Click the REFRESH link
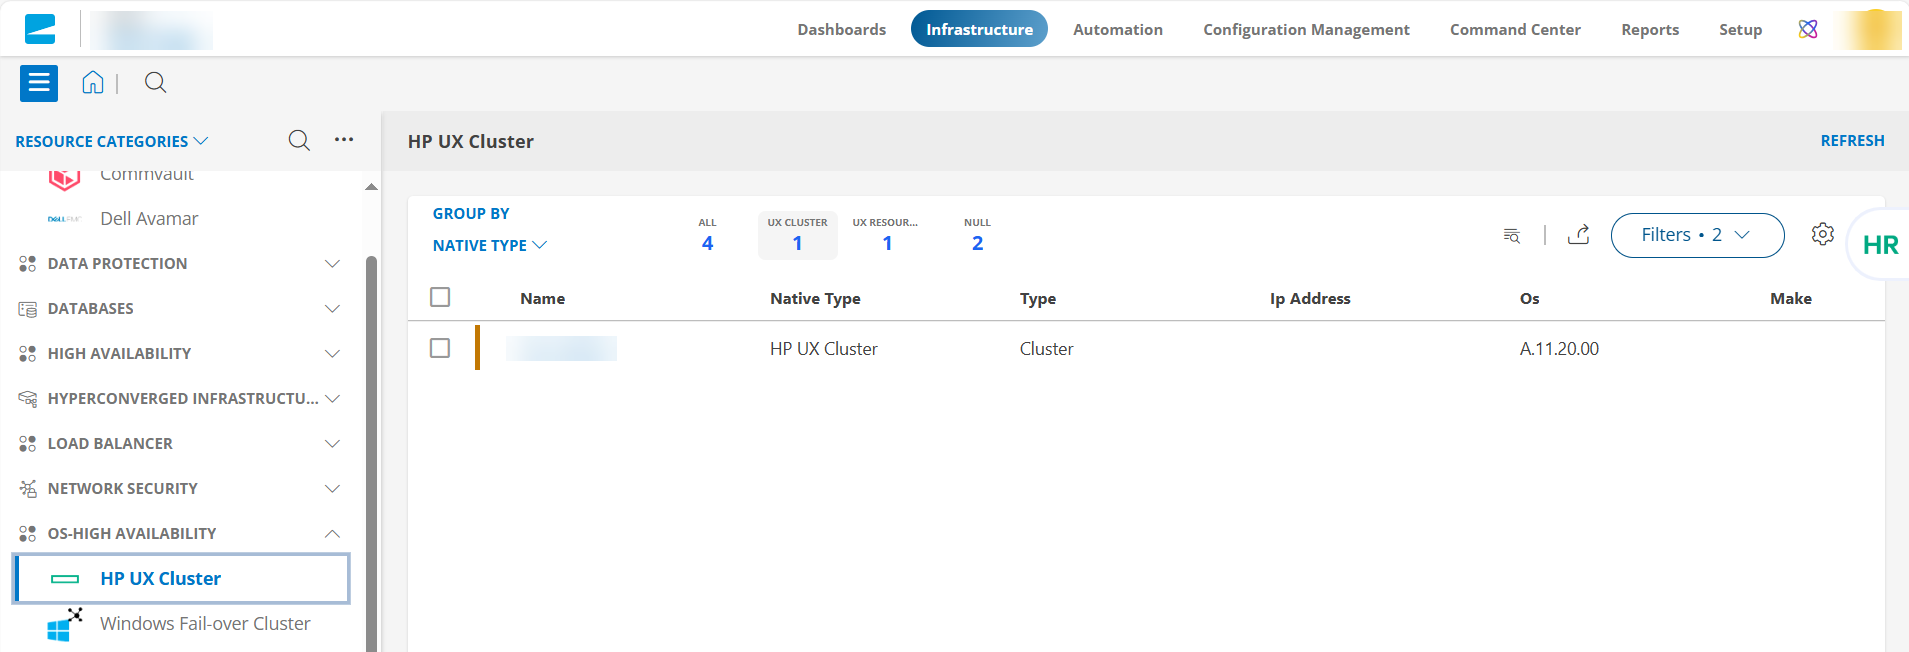The height and width of the screenshot is (652, 1909). pos(1852,141)
